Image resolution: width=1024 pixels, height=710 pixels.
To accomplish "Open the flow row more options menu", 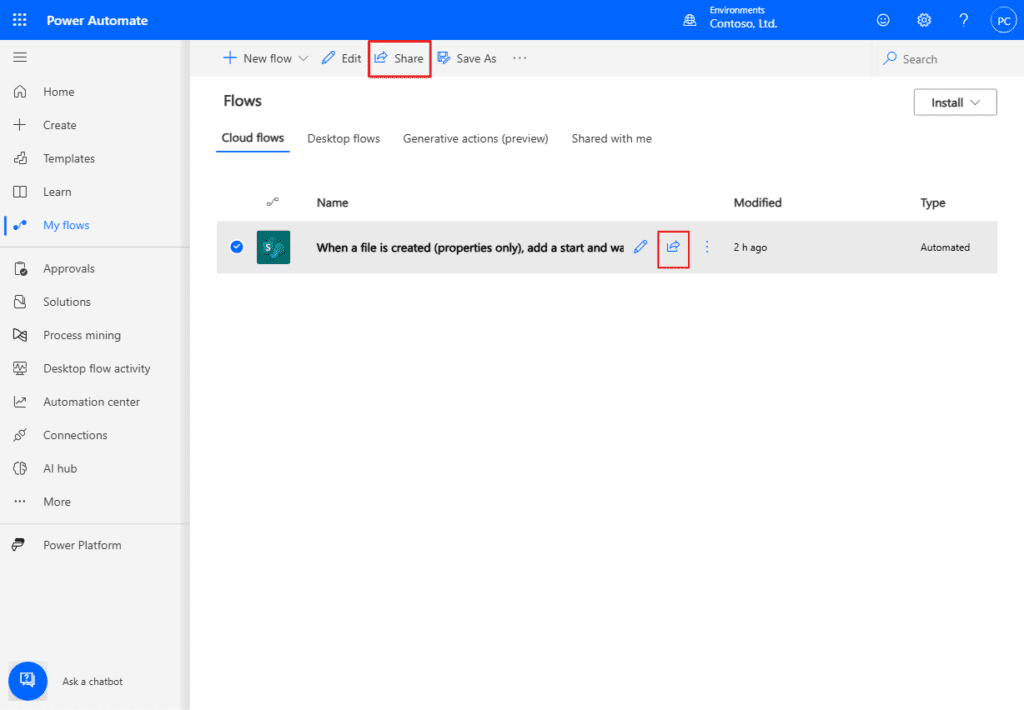I will click(x=707, y=247).
